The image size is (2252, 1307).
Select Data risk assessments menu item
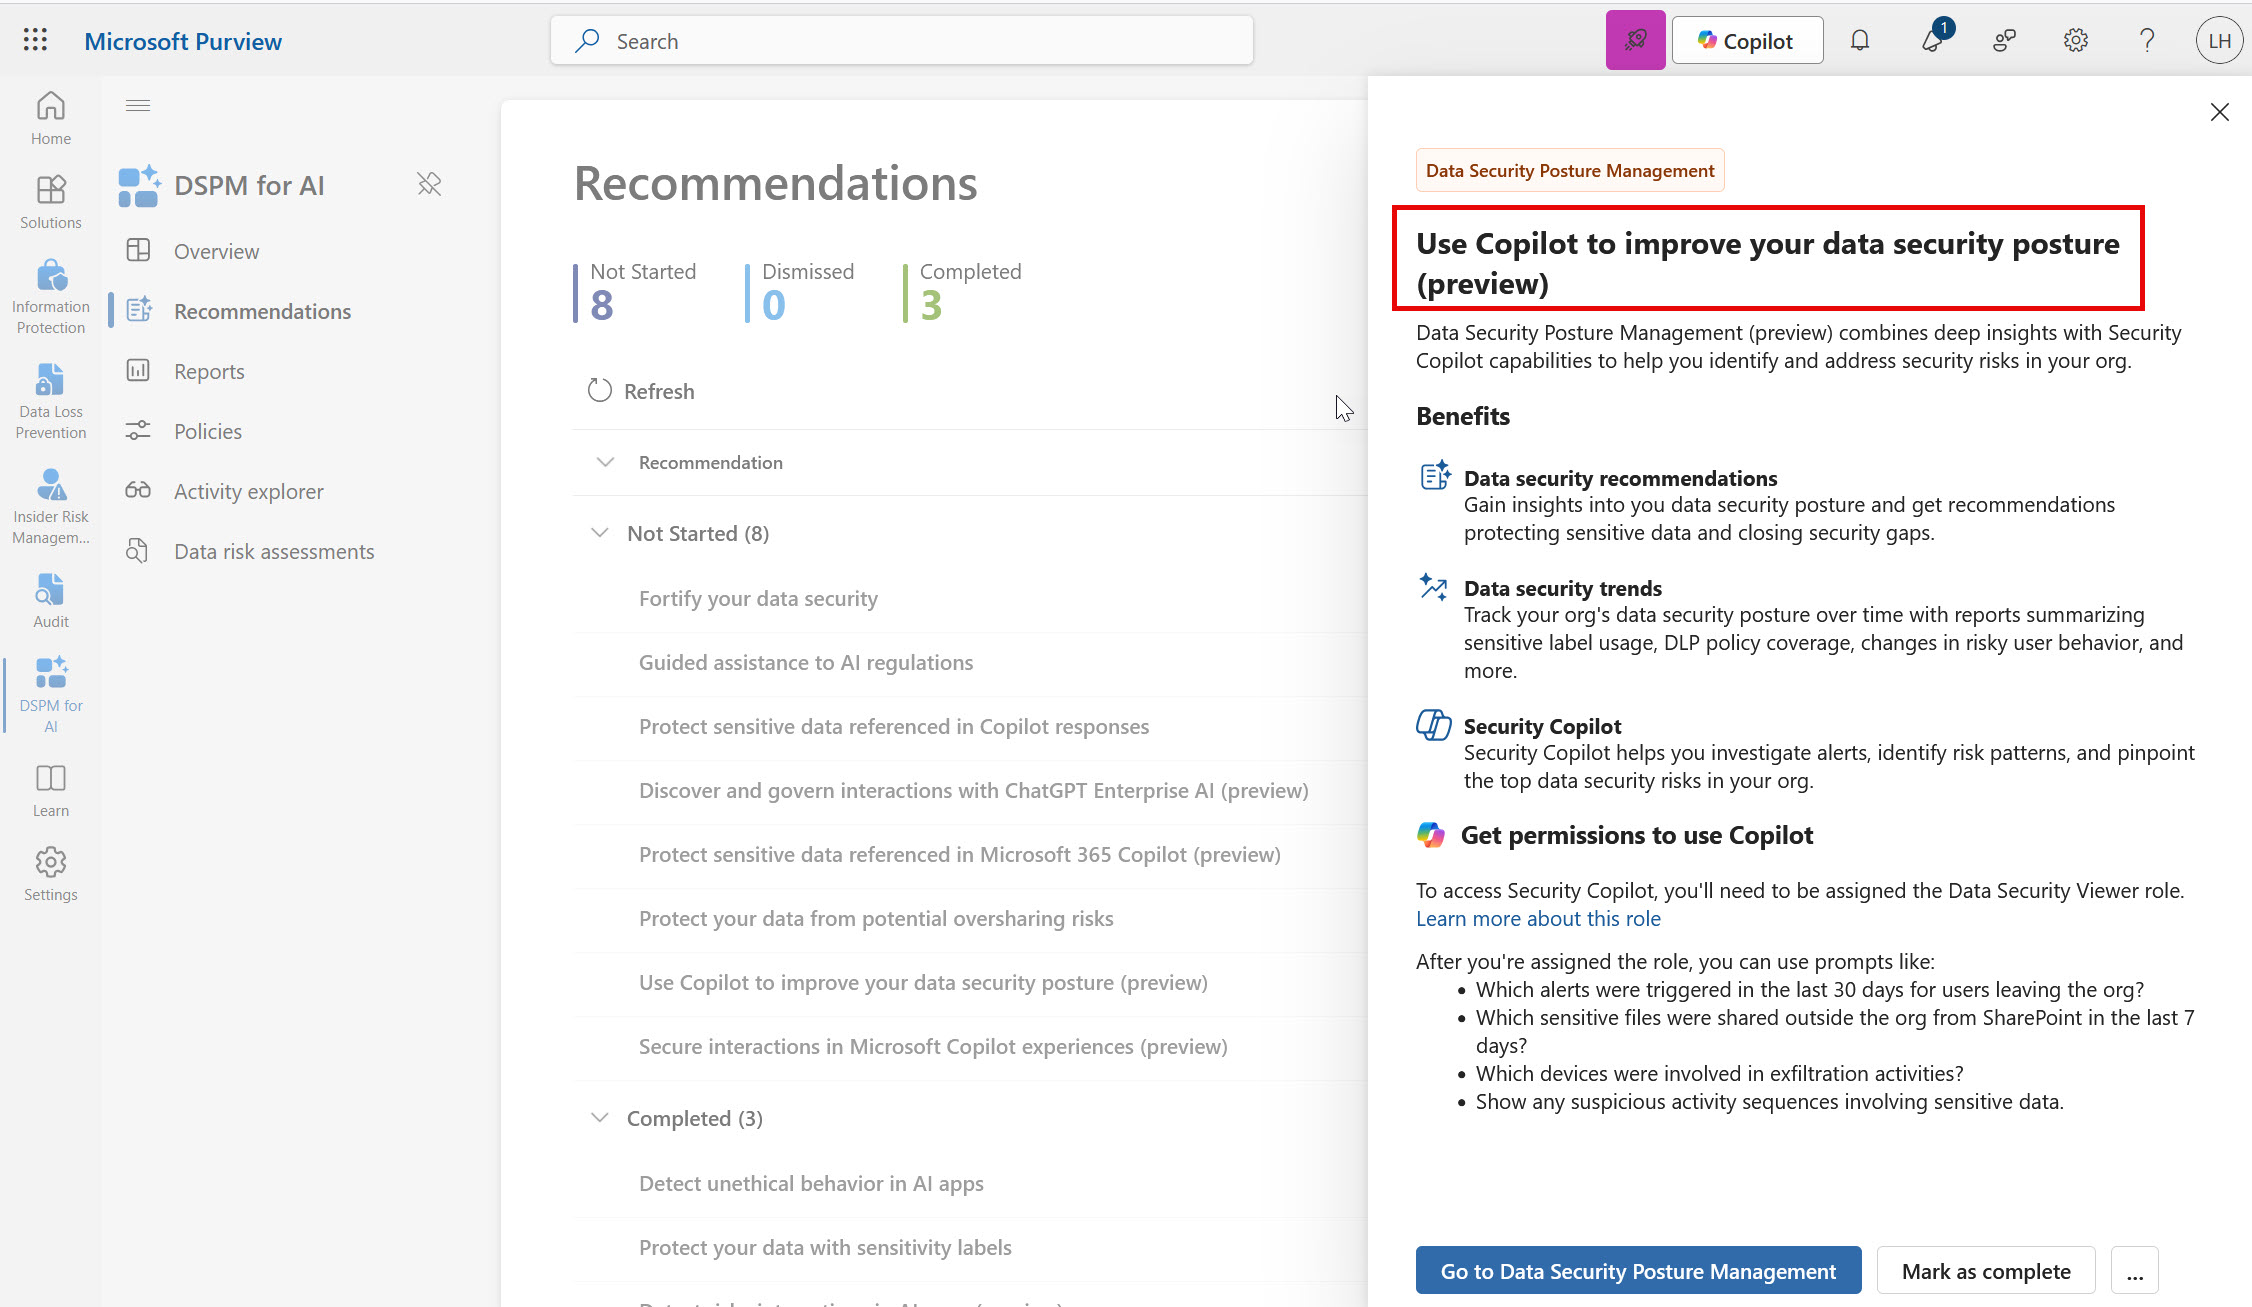(x=274, y=551)
